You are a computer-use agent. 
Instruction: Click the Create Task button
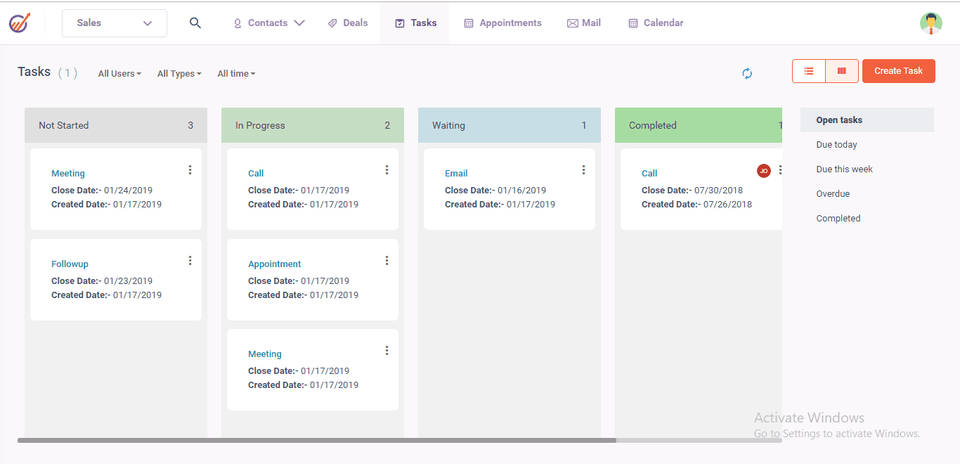click(x=898, y=71)
